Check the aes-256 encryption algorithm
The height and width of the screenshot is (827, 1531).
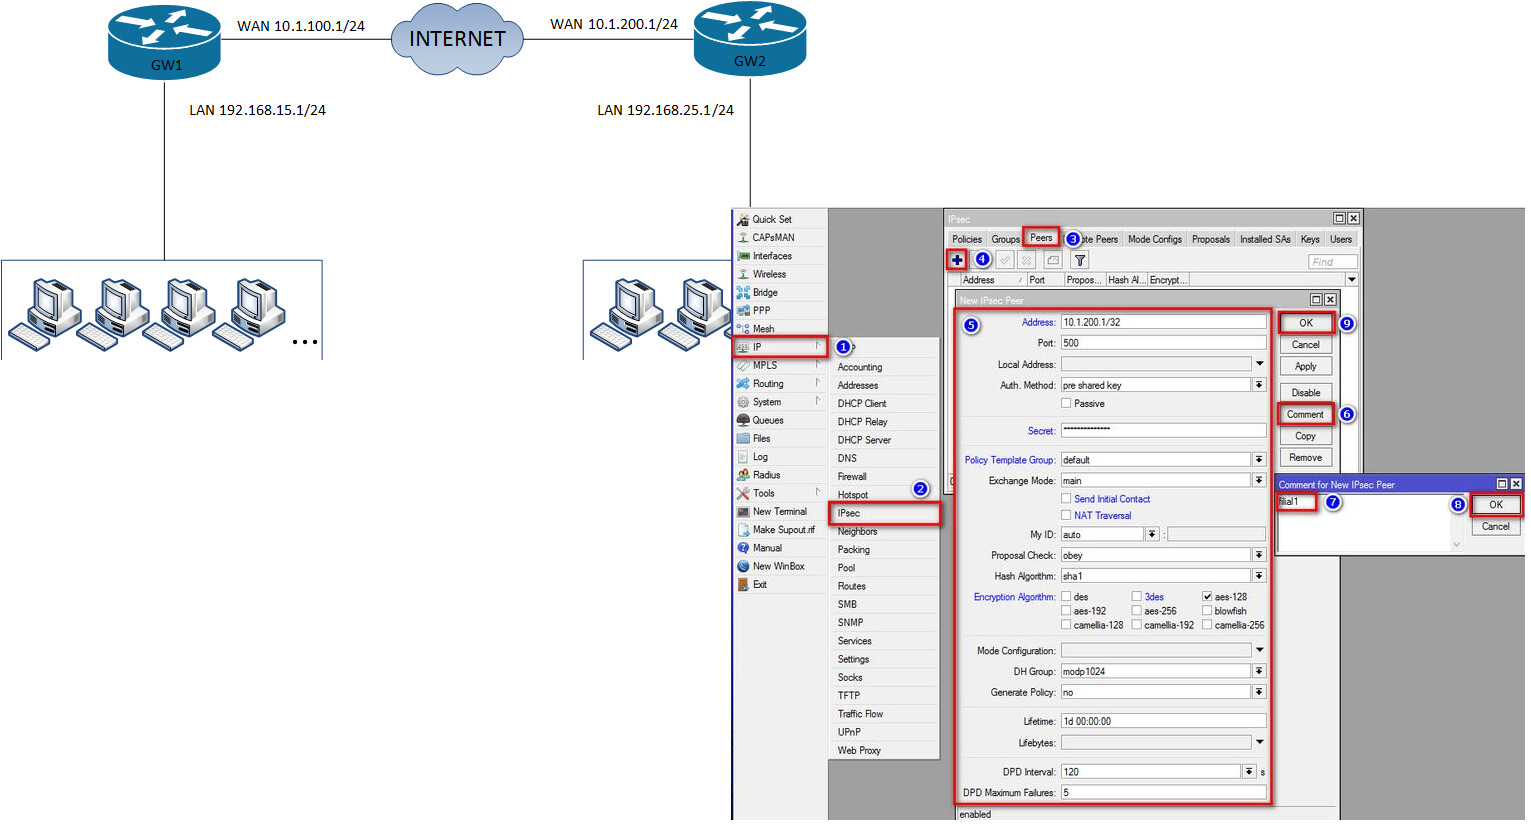point(1139,610)
